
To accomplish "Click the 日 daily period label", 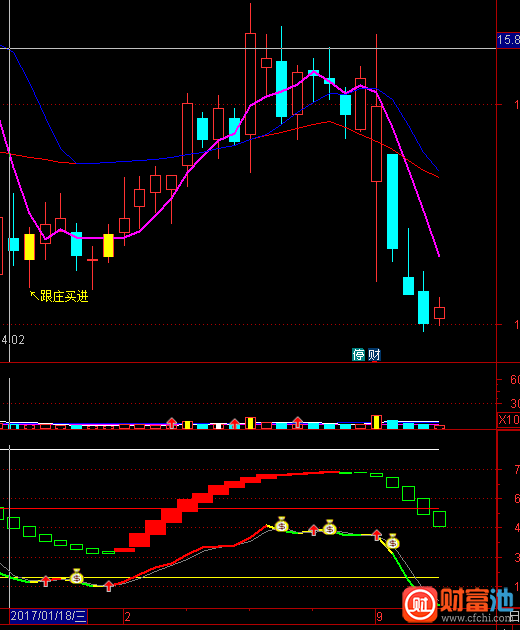I will click(515, 616).
